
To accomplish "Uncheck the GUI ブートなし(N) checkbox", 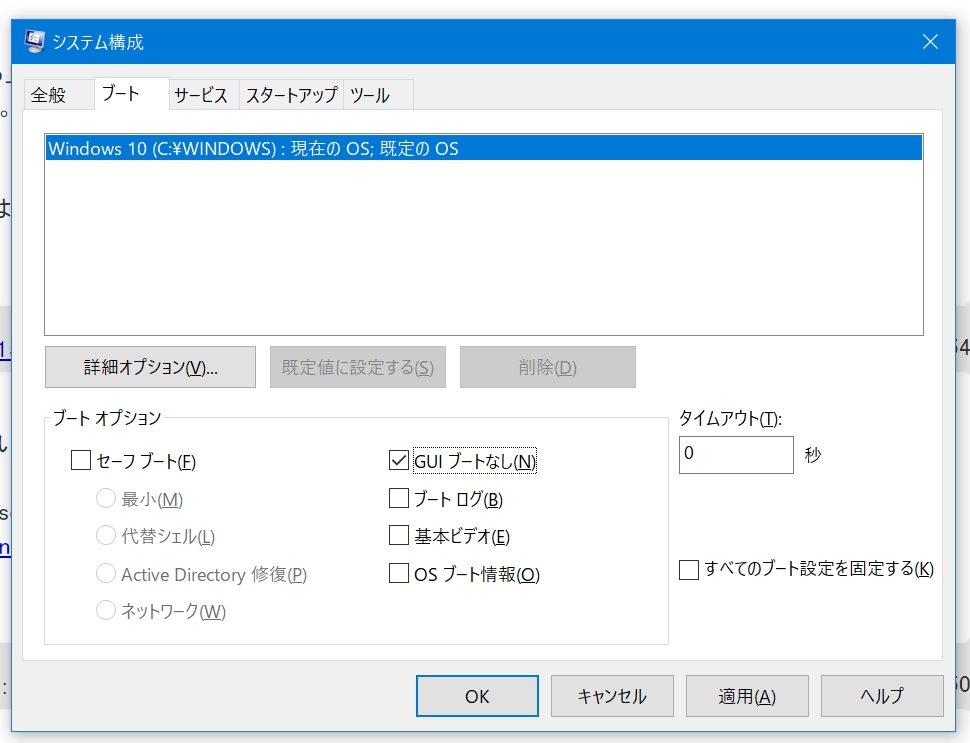I will pos(399,461).
